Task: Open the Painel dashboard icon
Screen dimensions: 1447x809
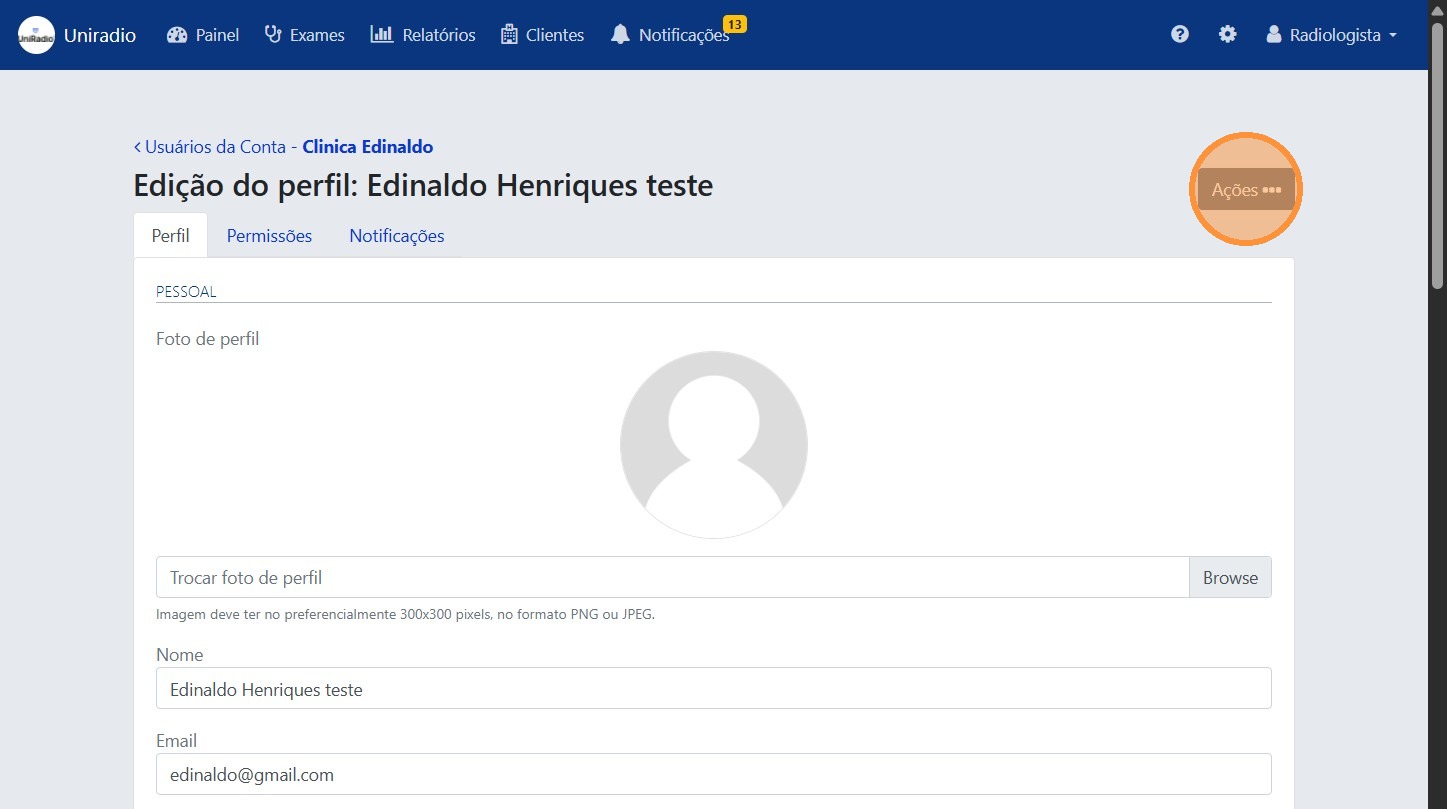Action: point(178,35)
